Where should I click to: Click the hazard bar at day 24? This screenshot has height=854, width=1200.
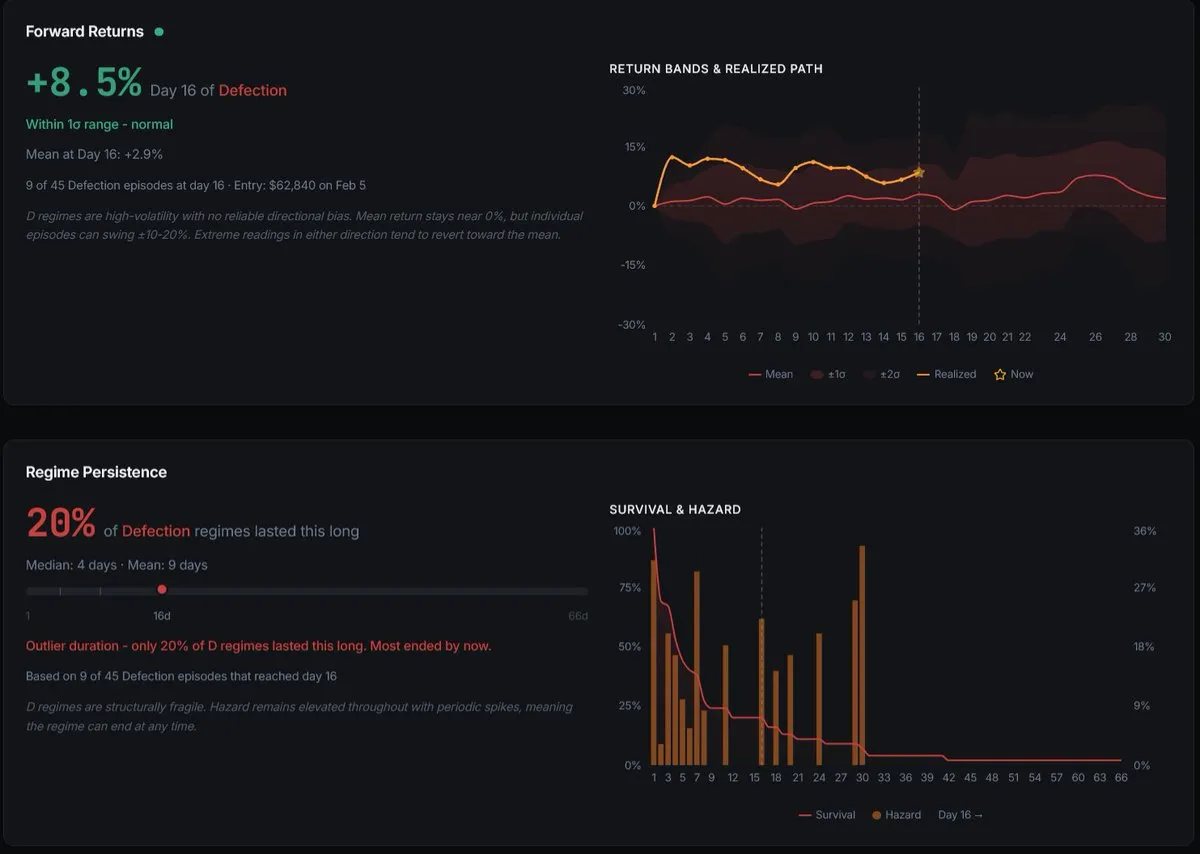pos(819,699)
